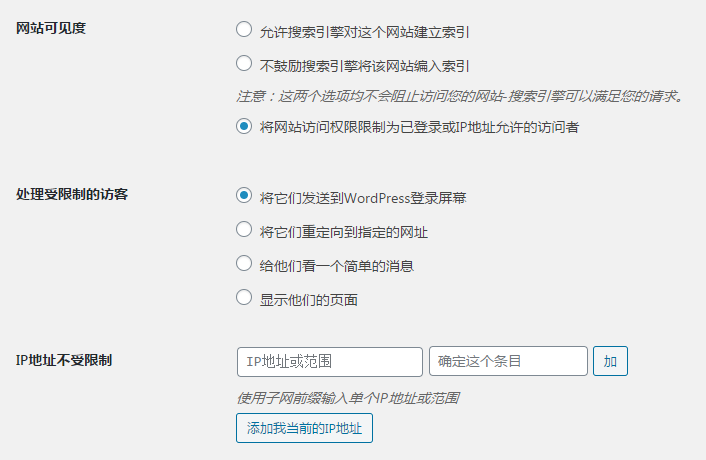Click the IP地址不受限制 section heading
The width and height of the screenshot is (706, 460).
[x=64, y=359]
